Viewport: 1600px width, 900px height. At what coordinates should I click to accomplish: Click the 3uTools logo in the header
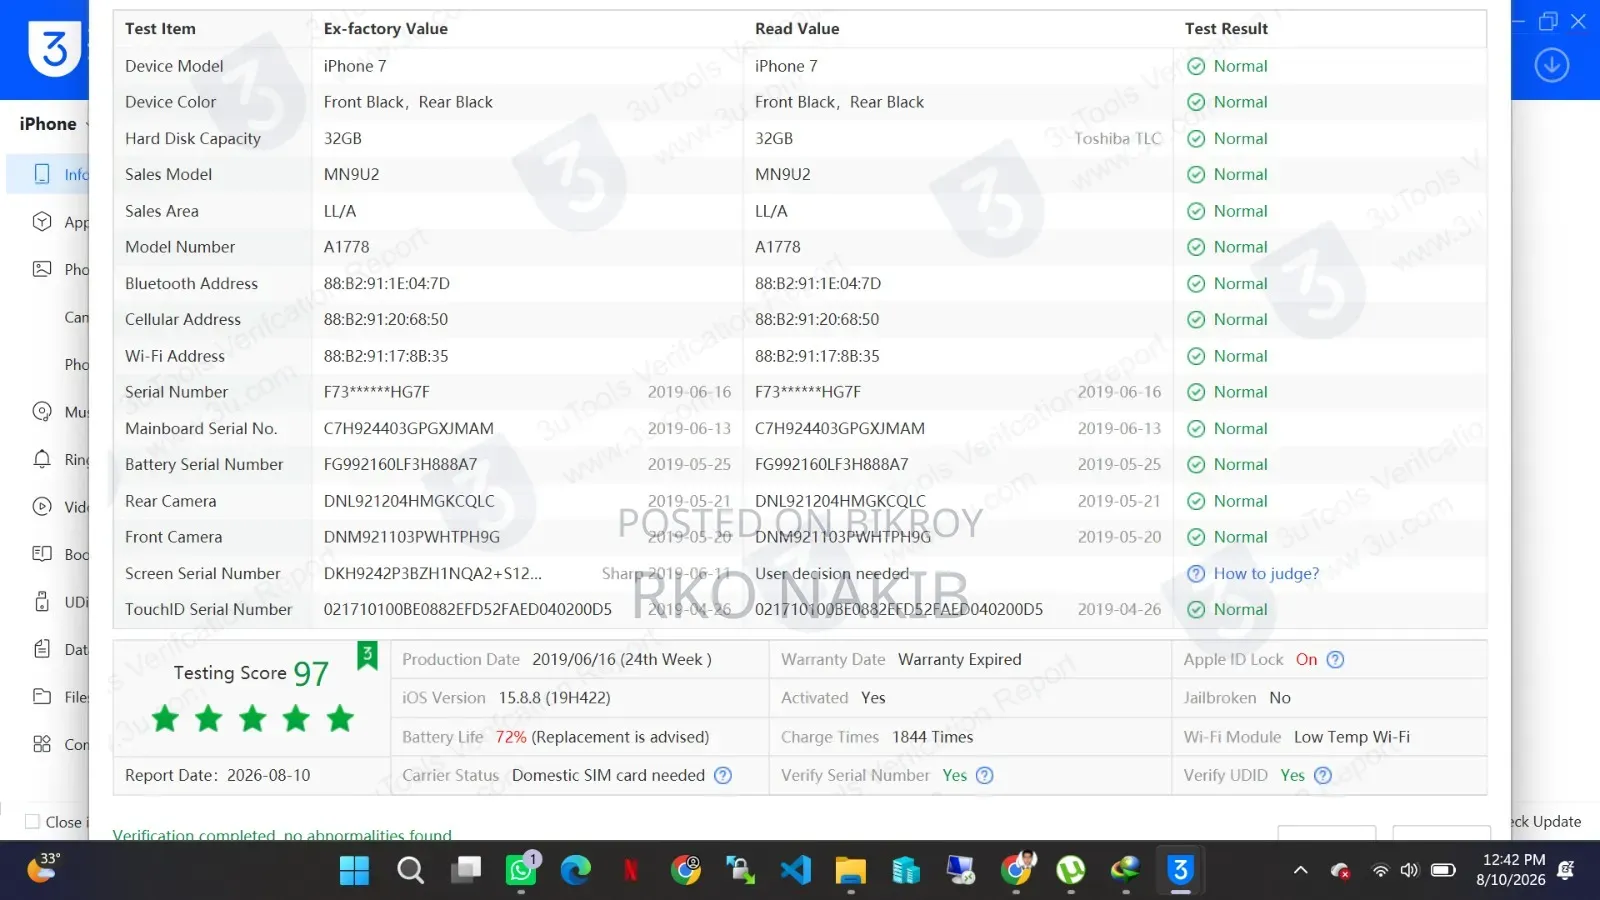point(54,48)
